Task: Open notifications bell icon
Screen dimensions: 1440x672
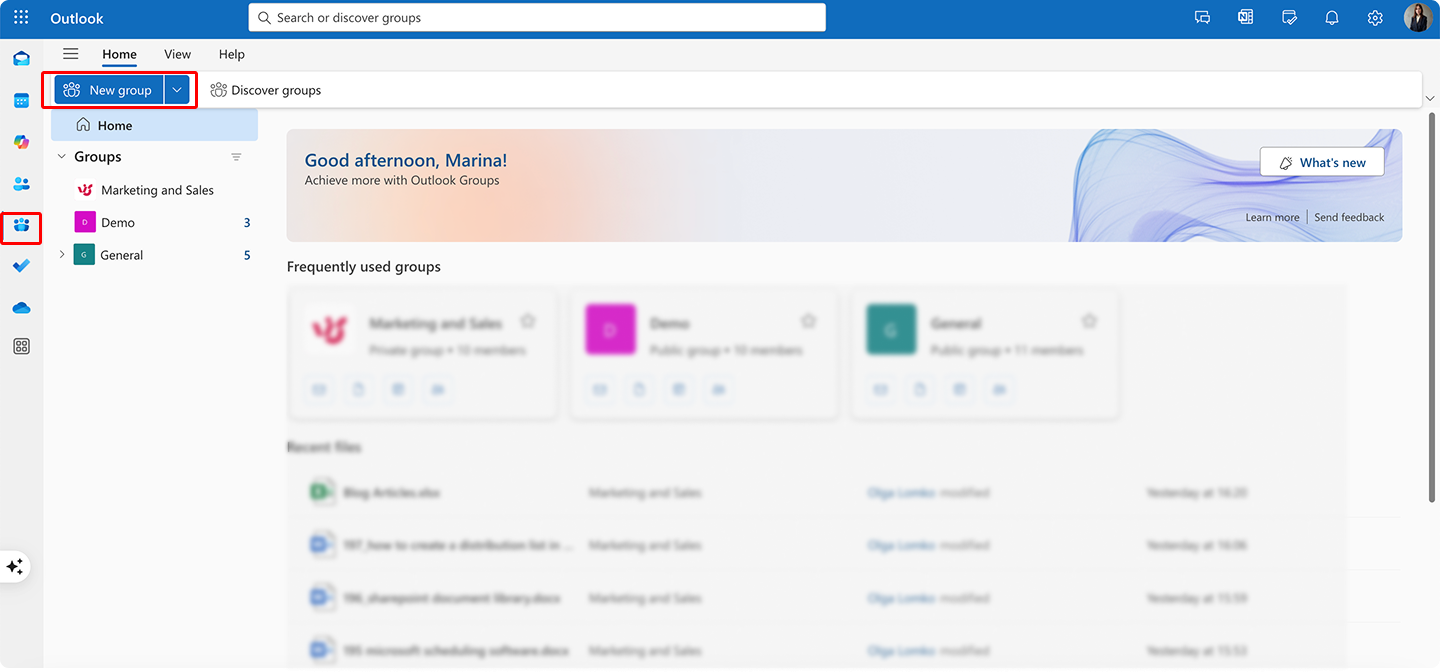Action: coord(1332,17)
